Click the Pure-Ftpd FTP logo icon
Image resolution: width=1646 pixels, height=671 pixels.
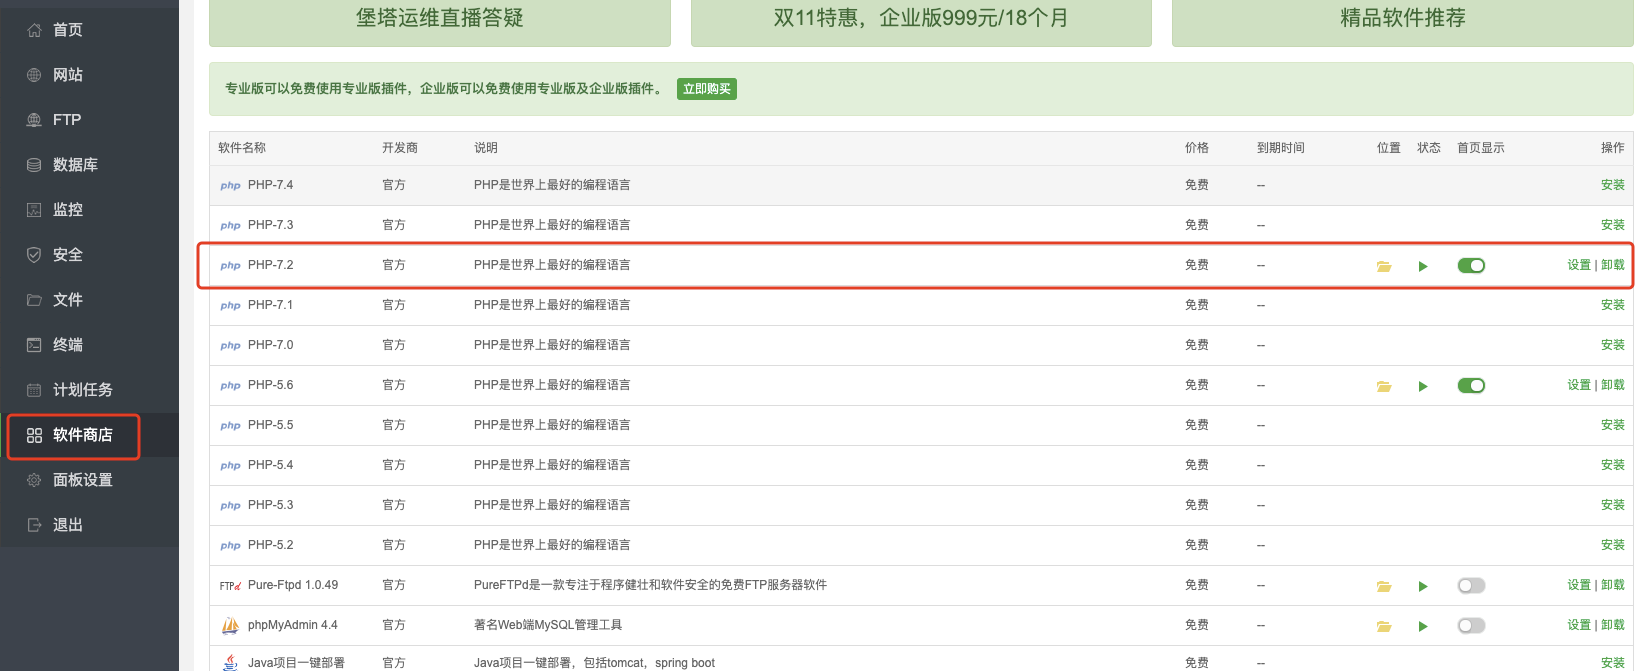(230, 586)
